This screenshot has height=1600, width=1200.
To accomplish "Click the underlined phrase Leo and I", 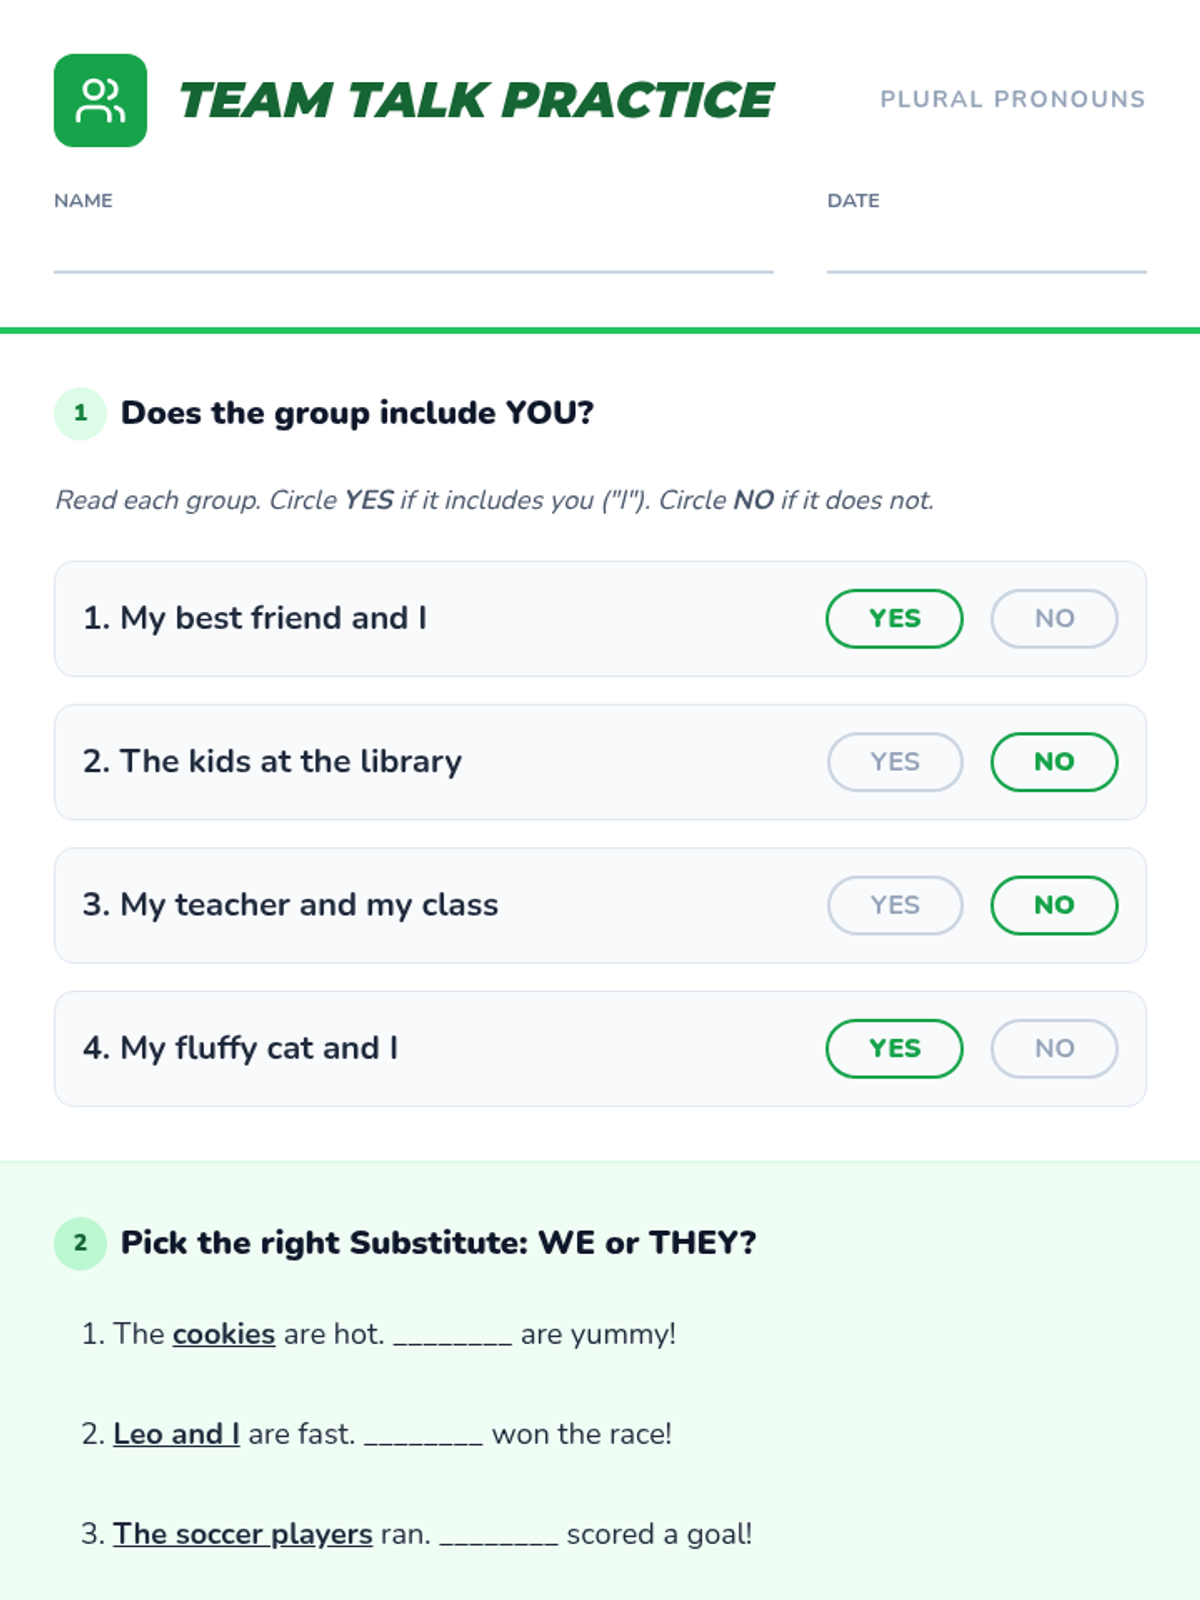I will [x=176, y=1434].
